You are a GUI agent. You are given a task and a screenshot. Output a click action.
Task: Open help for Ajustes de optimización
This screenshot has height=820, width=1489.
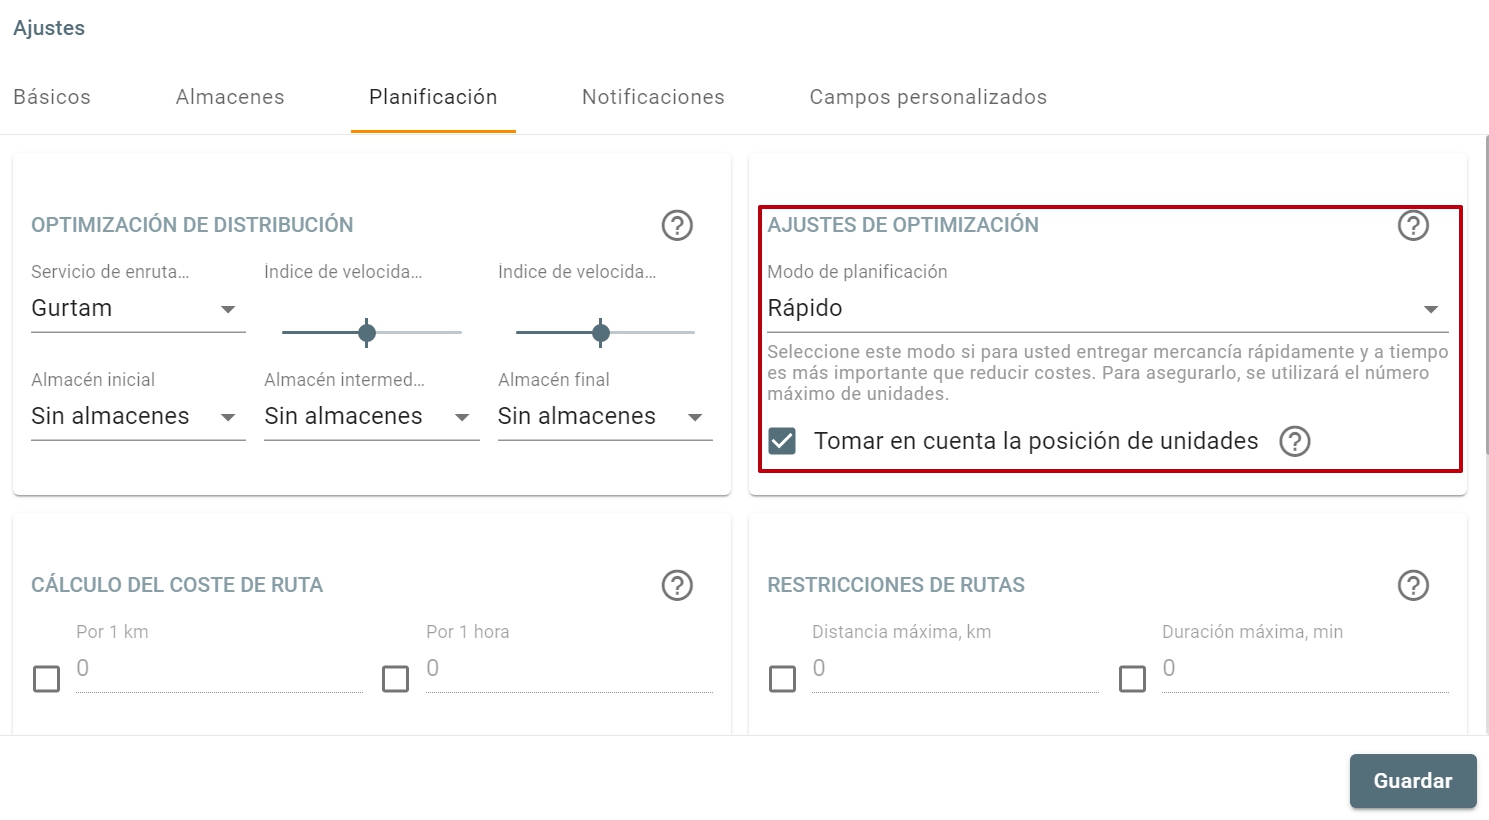[x=1413, y=226]
